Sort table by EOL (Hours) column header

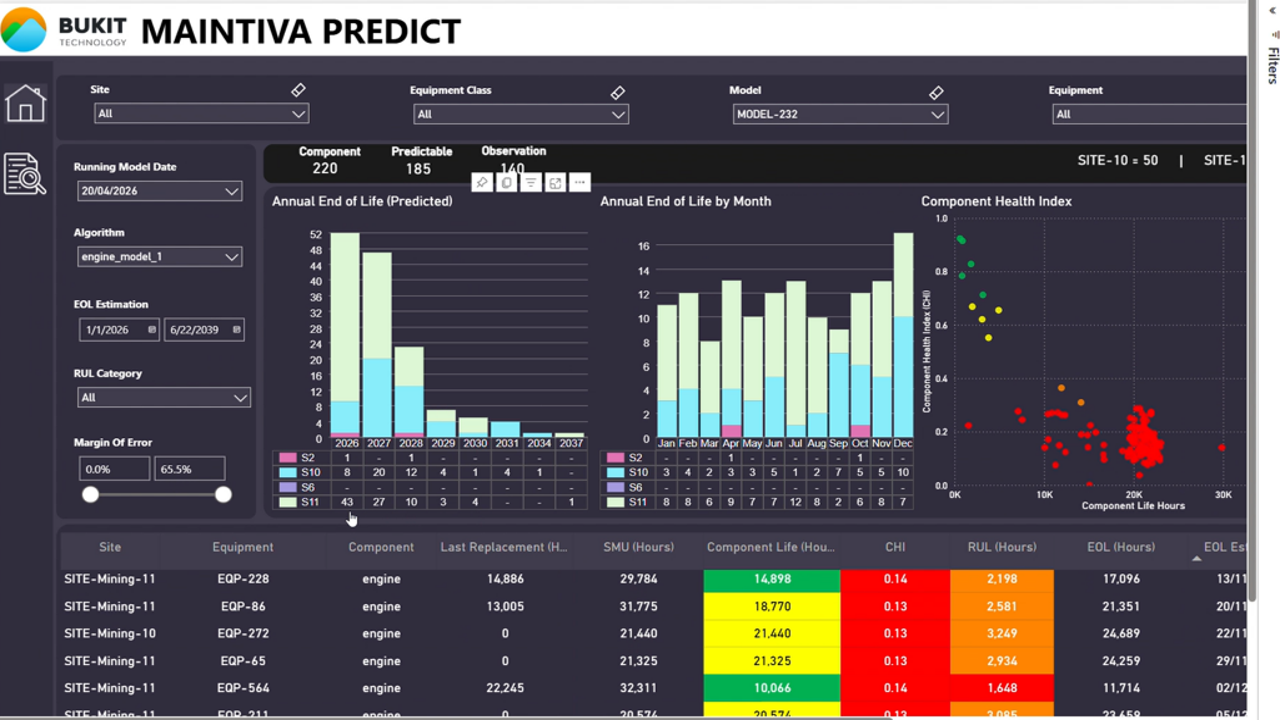(1121, 547)
